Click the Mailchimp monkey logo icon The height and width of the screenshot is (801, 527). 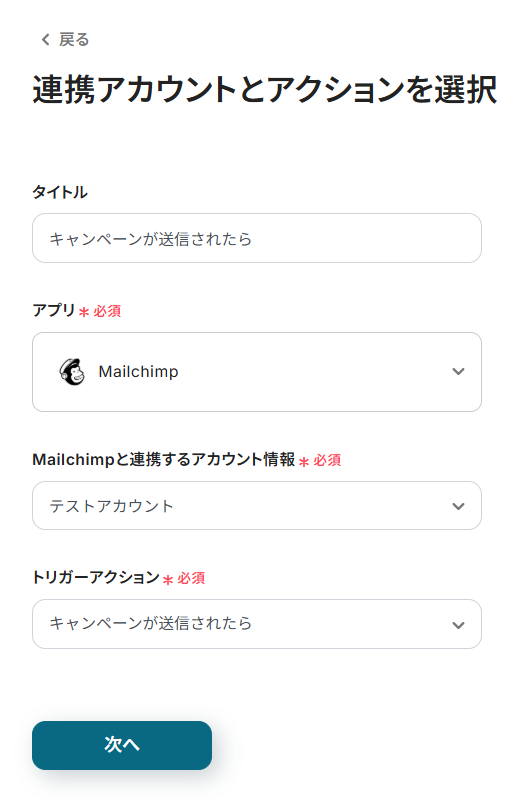(x=72, y=371)
